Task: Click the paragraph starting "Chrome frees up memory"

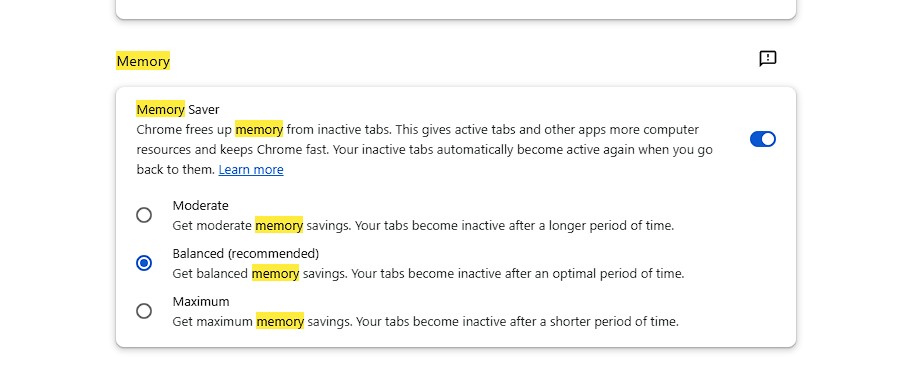Action: click(424, 149)
